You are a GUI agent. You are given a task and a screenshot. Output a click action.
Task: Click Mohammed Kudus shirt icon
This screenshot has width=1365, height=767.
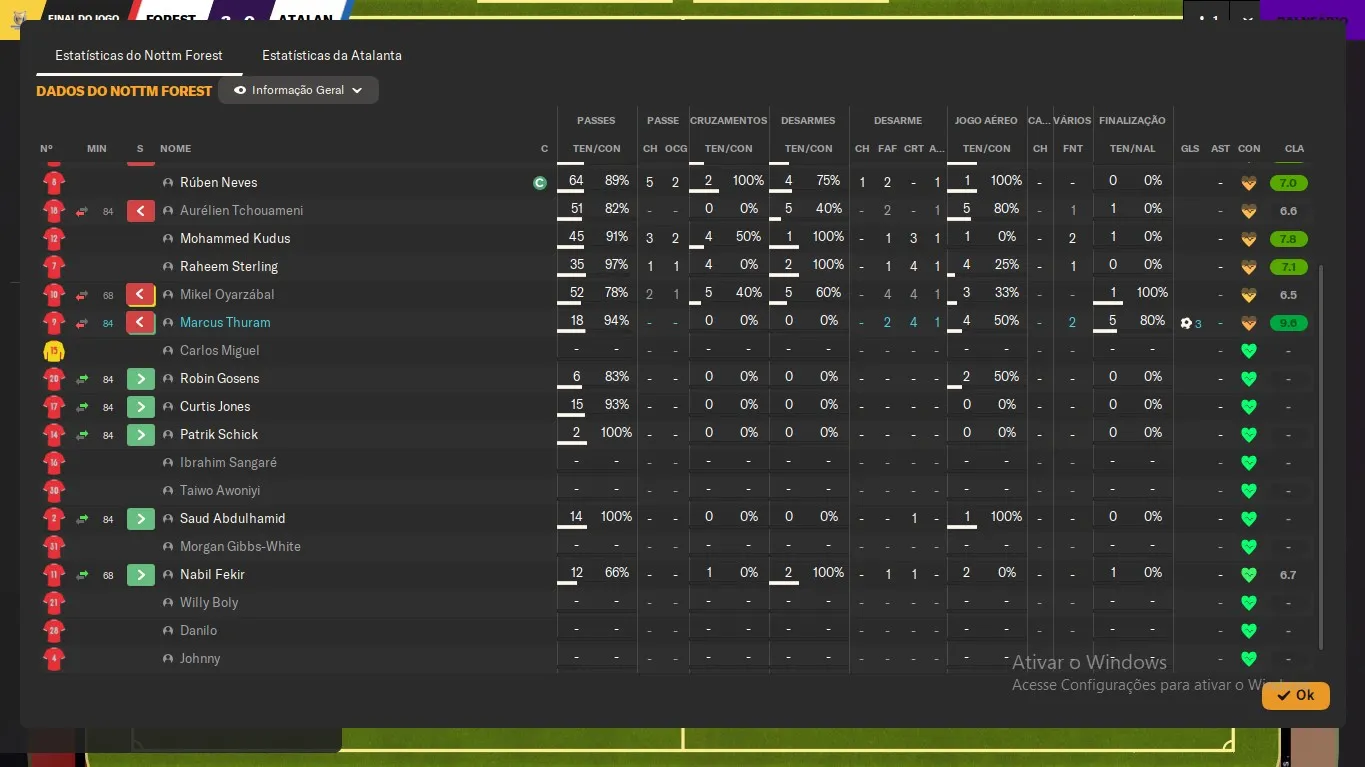[54, 239]
